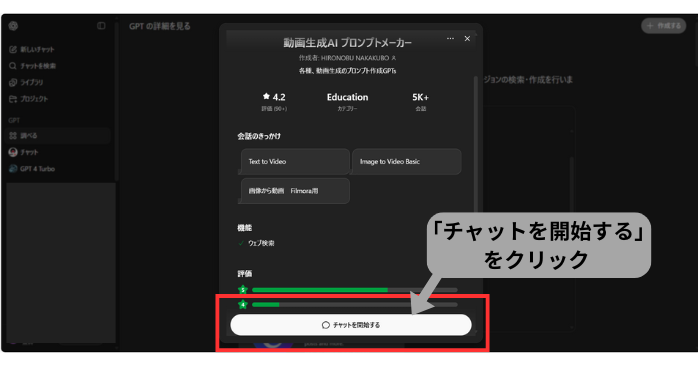This screenshot has width=698, height=365.
Task: Click the projects folder icon
Action: [x=13, y=99]
